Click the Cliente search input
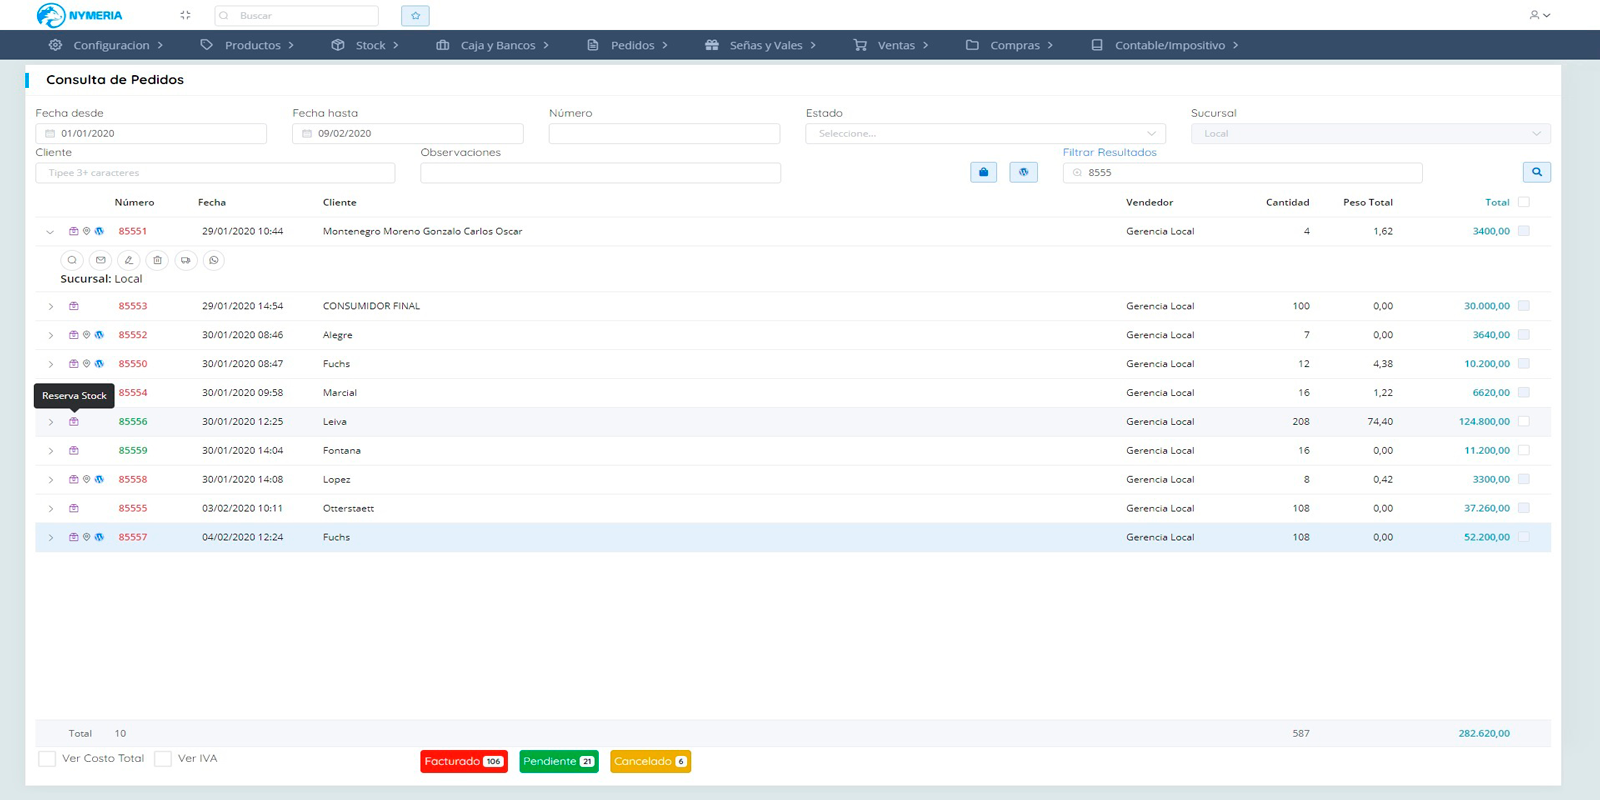Image resolution: width=1600 pixels, height=800 pixels. (215, 173)
